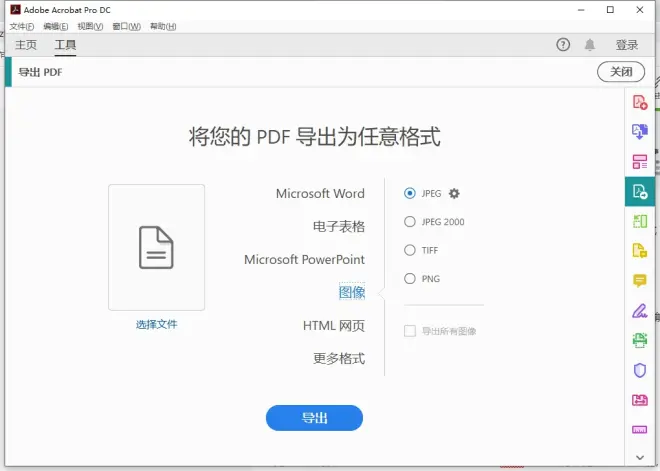Image resolution: width=660 pixels, height=471 pixels.
Task: Open the 文件(F) menu
Action: coord(21,27)
